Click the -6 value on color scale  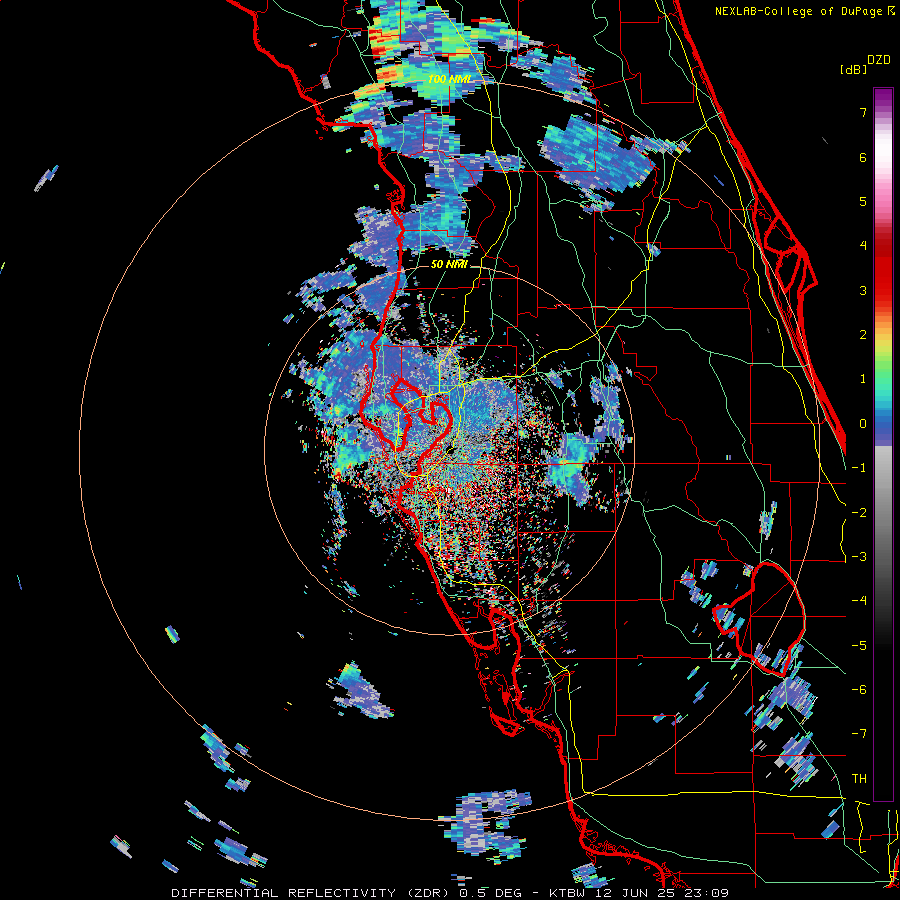[x=859, y=690]
